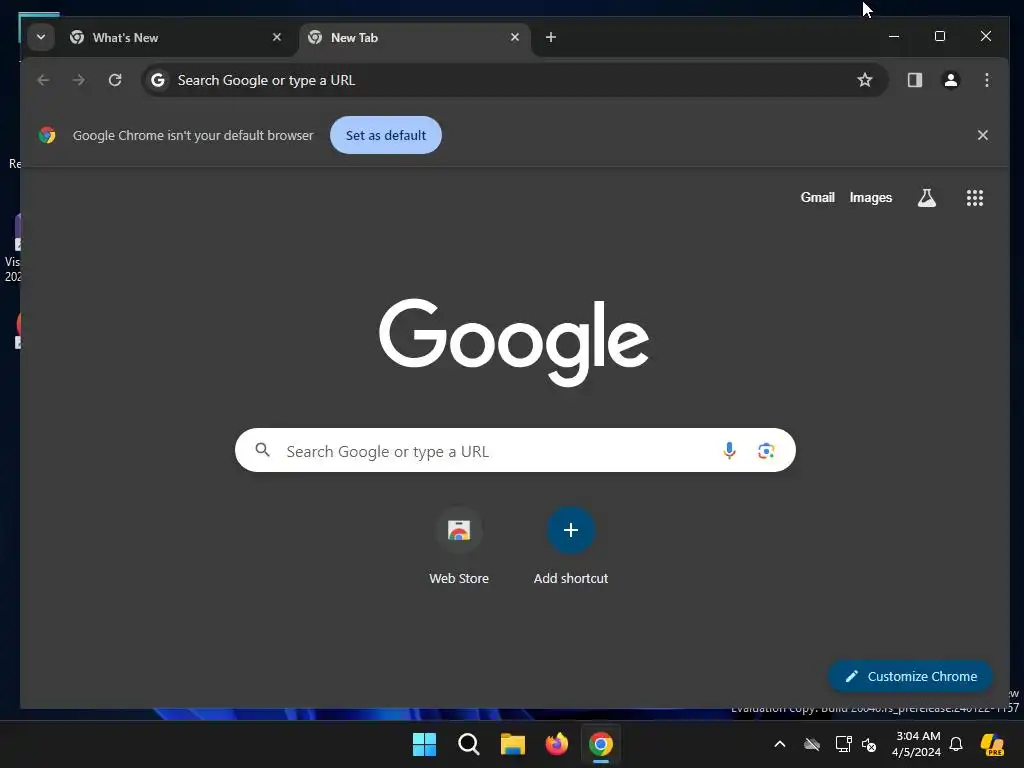Click the Chrome logo in the infobar
Viewport: 1024px width, 768px height.
[x=47, y=135]
